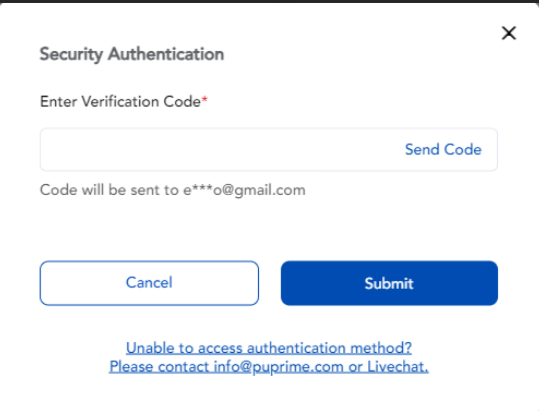Click the red required asterisk
Image resolution: width=539 pixels, height=412 pixels.
[x=205, y=100]
